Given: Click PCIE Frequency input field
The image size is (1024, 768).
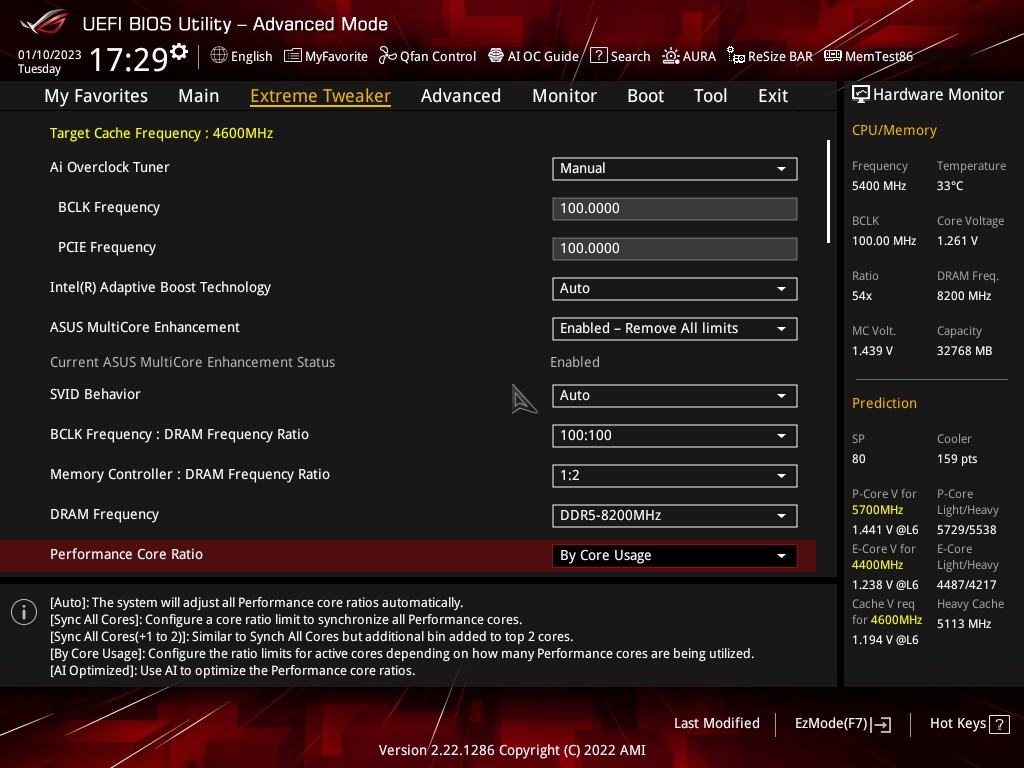Looking at the screenshot, I should click(x=675, y=249).
